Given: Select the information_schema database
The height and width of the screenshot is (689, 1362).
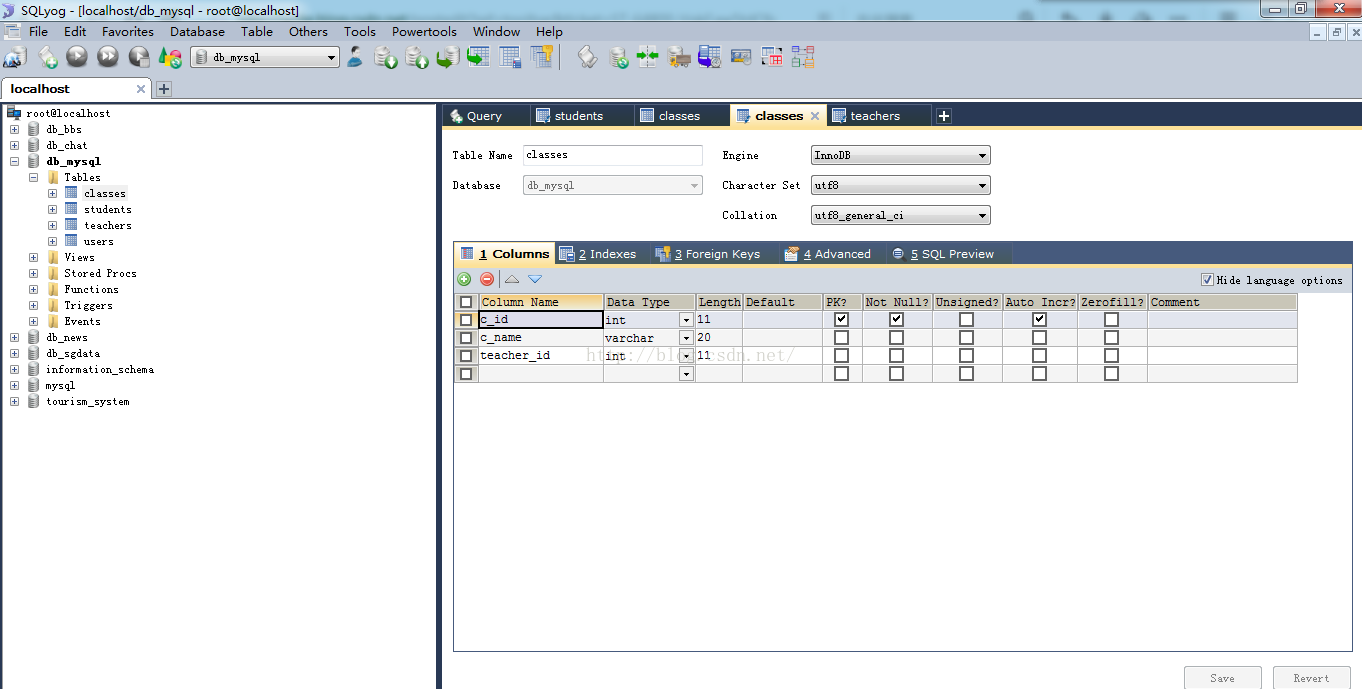Looking at the screenshot, I should pos(99,369).
